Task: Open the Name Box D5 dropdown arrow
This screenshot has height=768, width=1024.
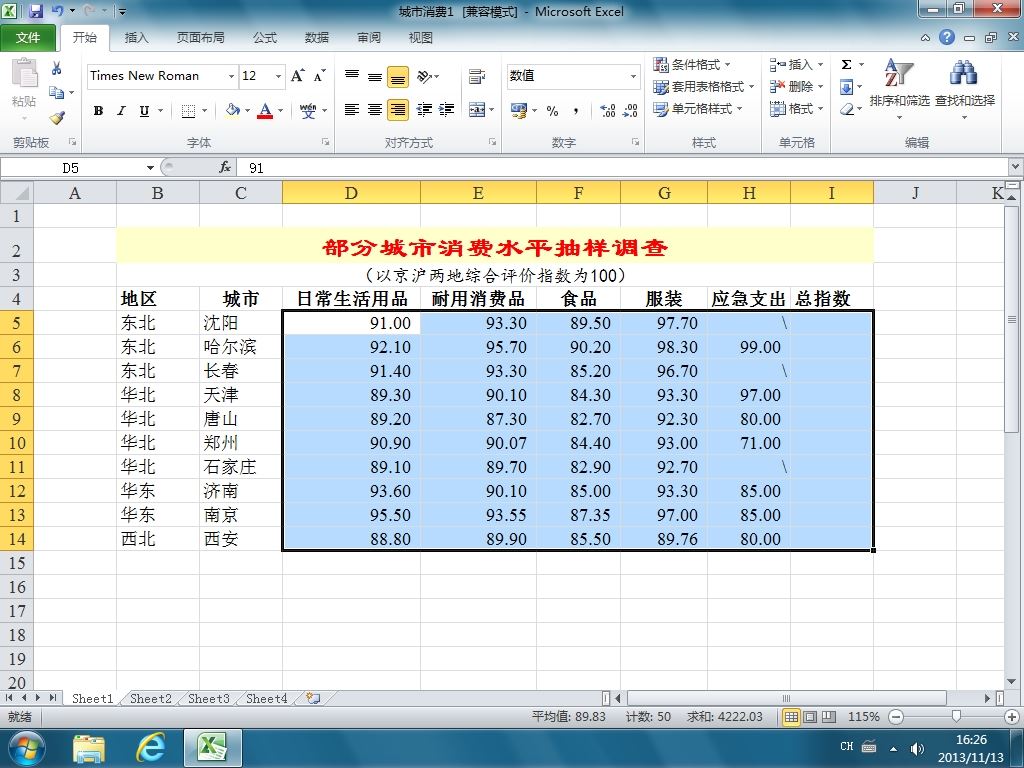Action: coord(150,168)
